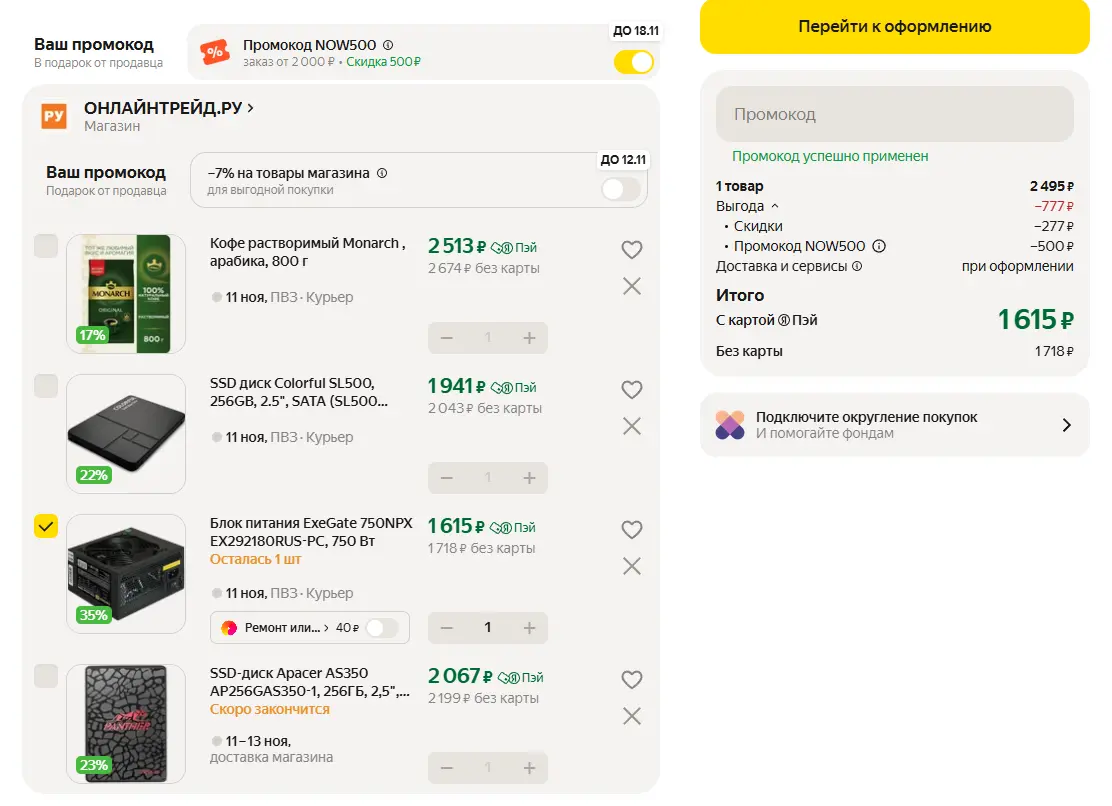Add ExeGate power supply to favorites
Viewport: 1112px width, 806px height.
(x=631, y=530)
